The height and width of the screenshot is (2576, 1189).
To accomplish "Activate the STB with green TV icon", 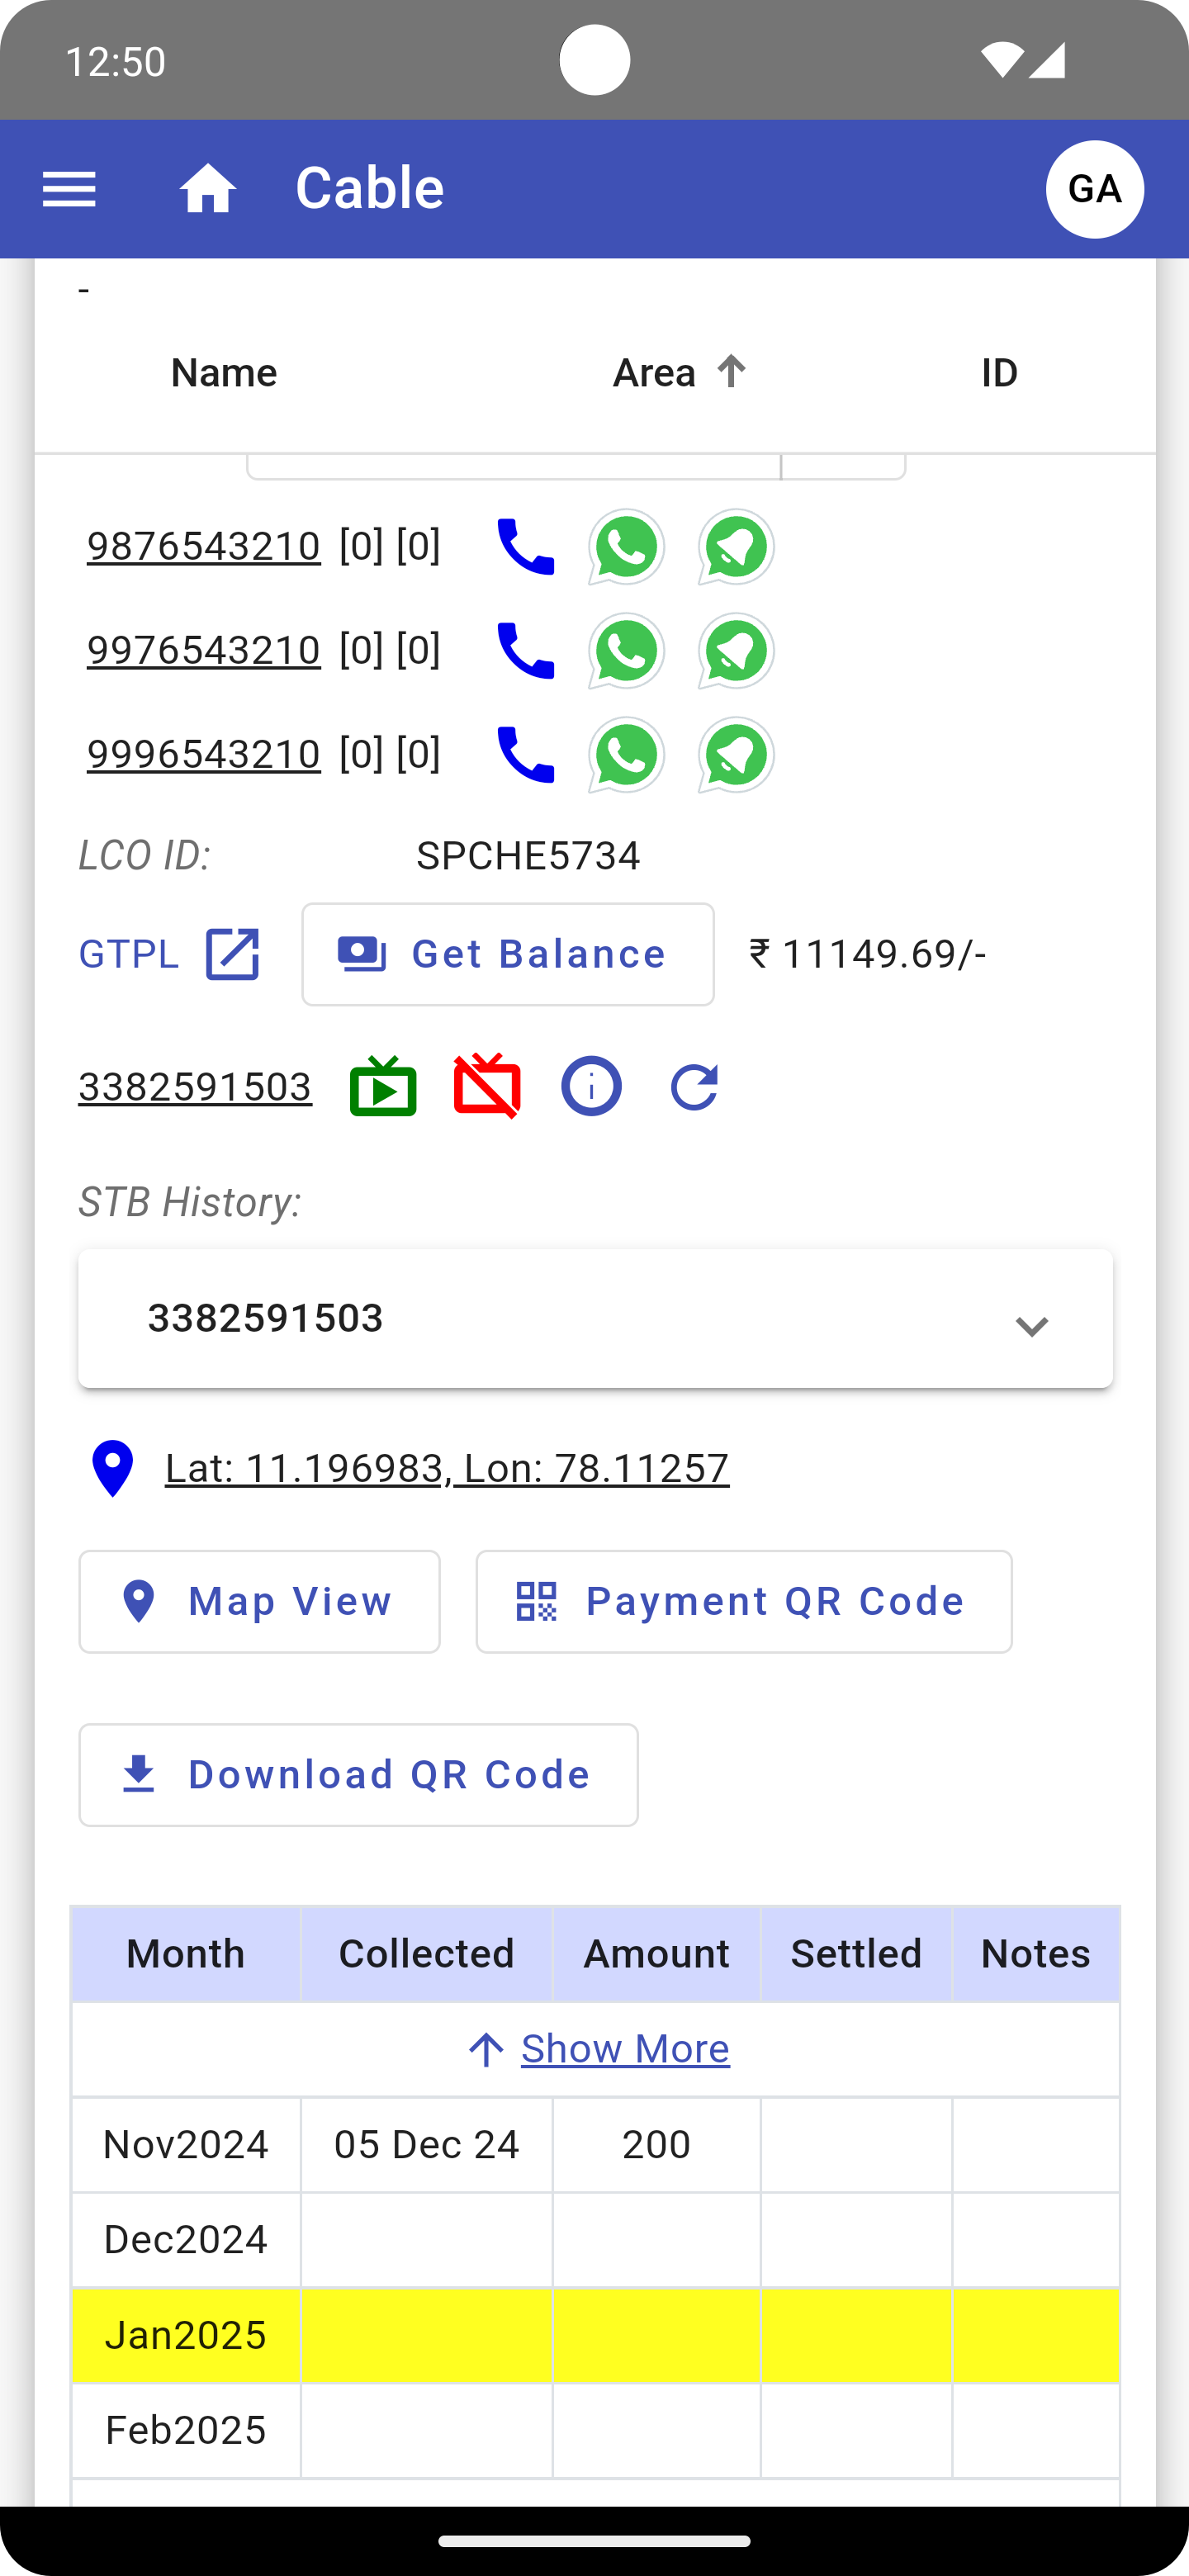I will [383, 1087].
